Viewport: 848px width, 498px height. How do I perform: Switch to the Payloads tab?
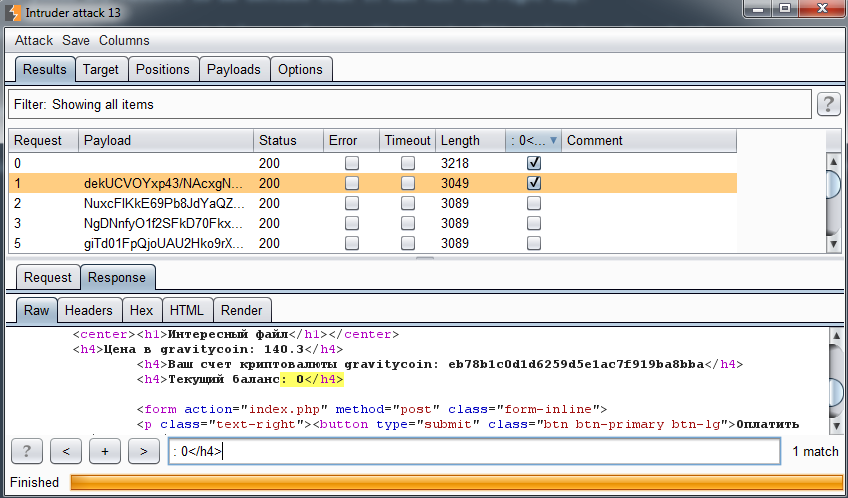tap(234, 70)
